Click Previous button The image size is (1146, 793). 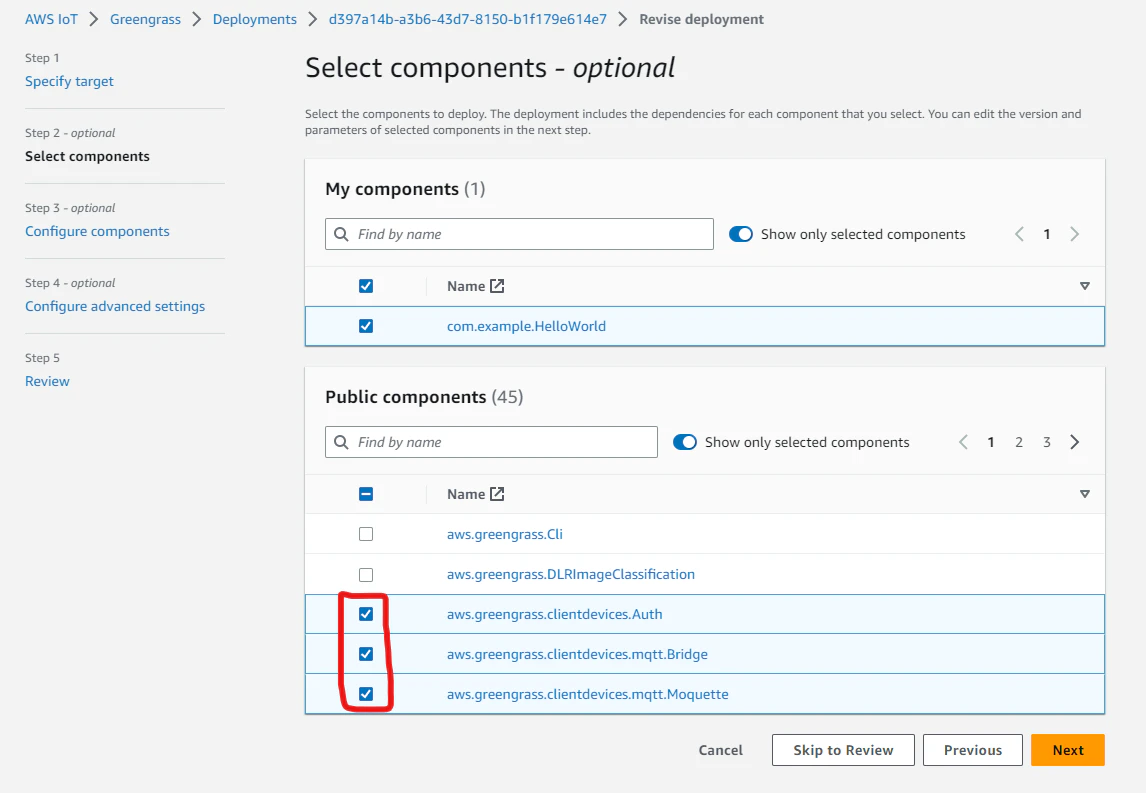coord(973,750)
